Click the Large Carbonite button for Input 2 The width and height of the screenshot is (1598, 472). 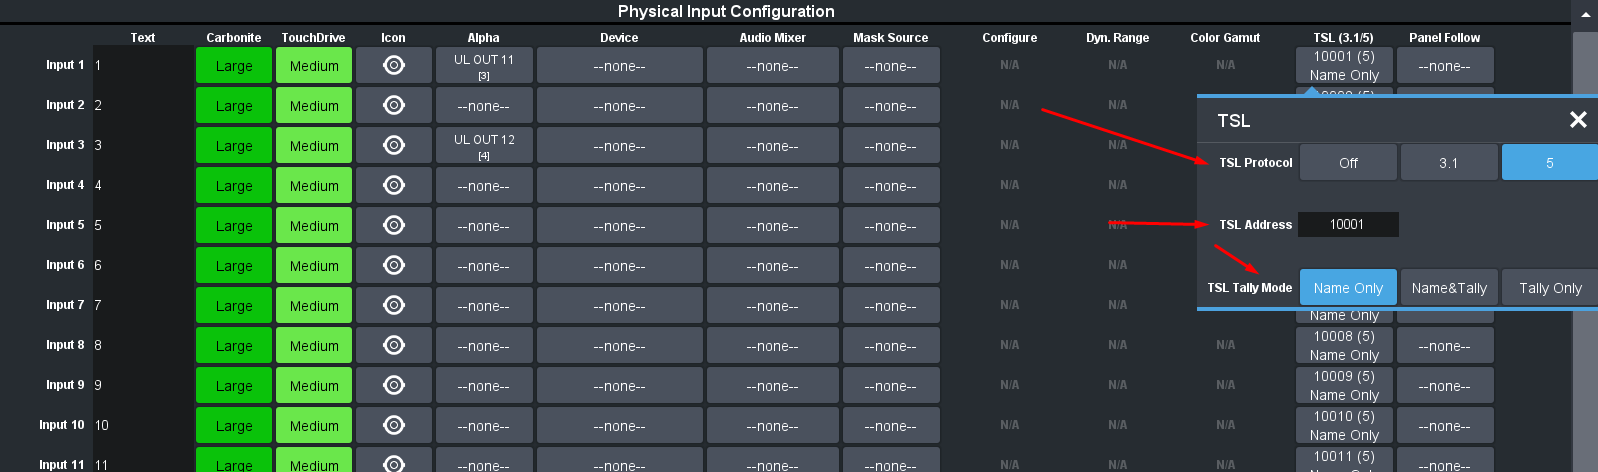point(234,106)
